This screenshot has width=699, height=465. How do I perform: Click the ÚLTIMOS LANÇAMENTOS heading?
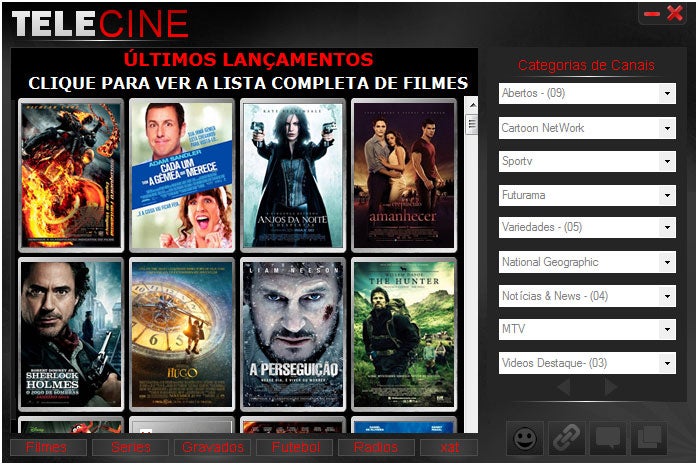tap(248, 59)
